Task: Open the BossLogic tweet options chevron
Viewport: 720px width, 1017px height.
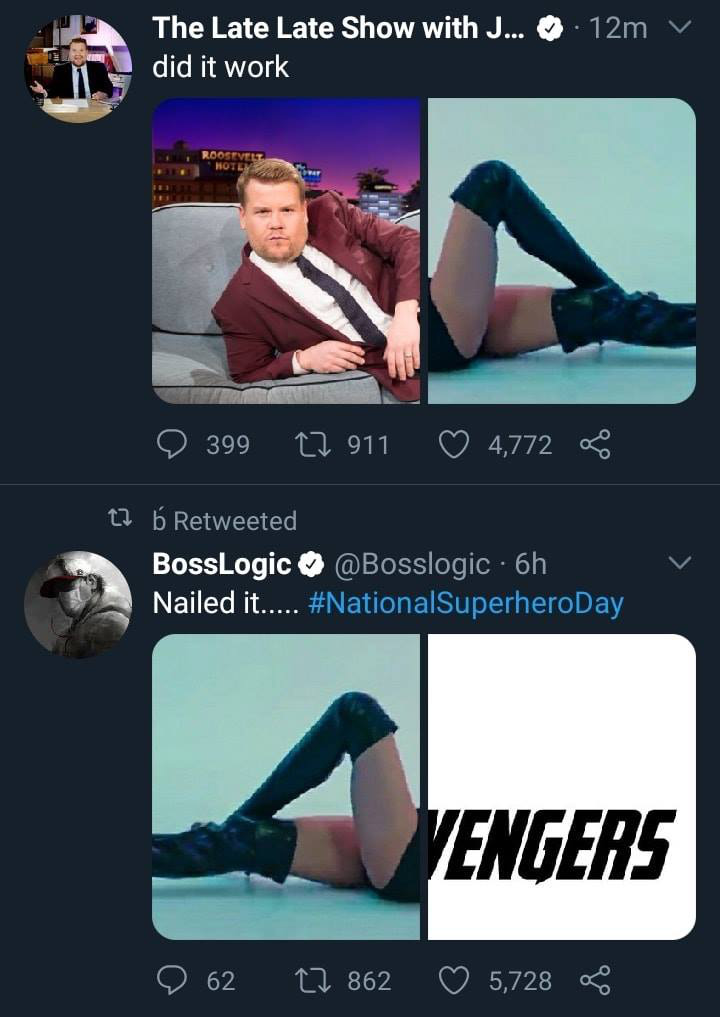Action: (680, 564)
